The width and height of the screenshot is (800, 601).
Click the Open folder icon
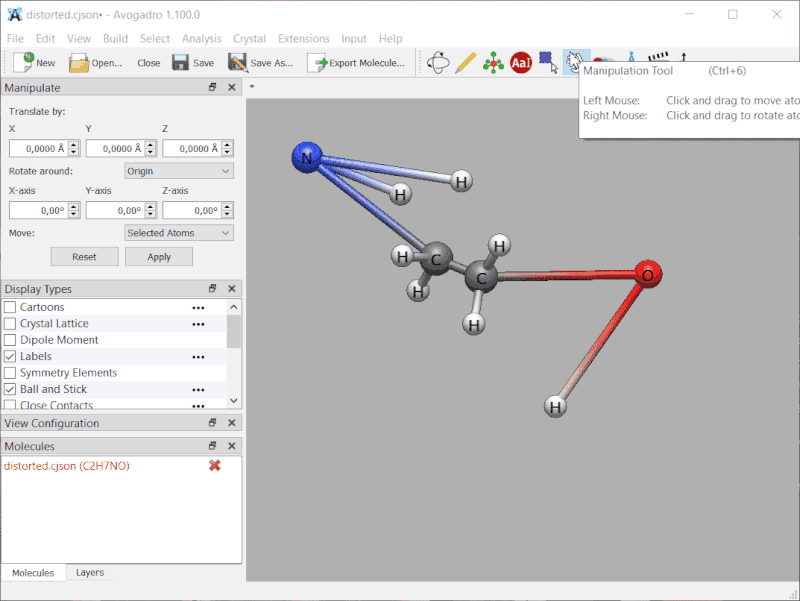(79, 63)
